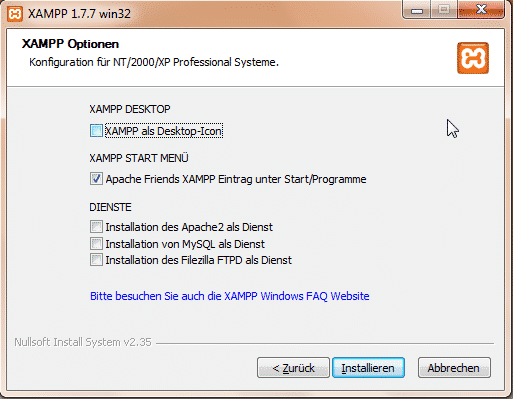
Task: Select the XAMPP DESKTOP heading text
Action: coord(130,109)
